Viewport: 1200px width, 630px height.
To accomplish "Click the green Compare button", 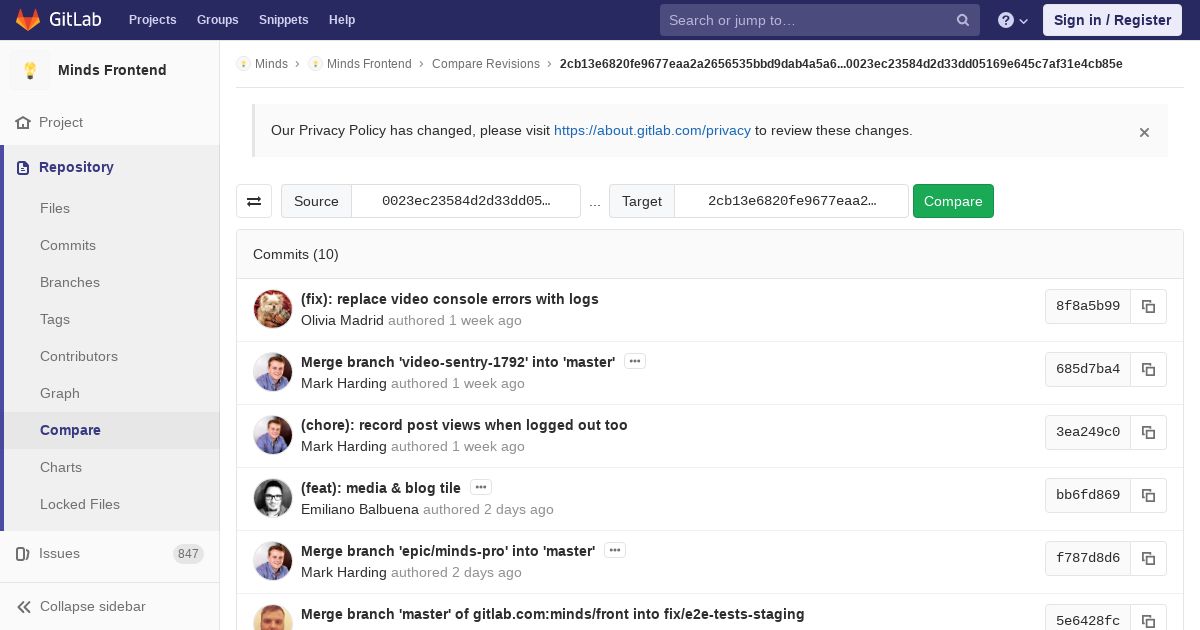I will [953, 201].
